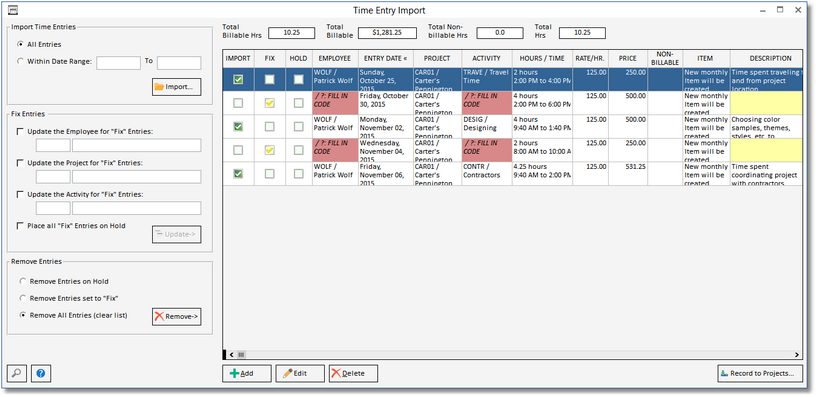Viewport: 816px width, 397px height.
Task: Click the TRAVE / Travel Time cell
Action: point(487,80)
